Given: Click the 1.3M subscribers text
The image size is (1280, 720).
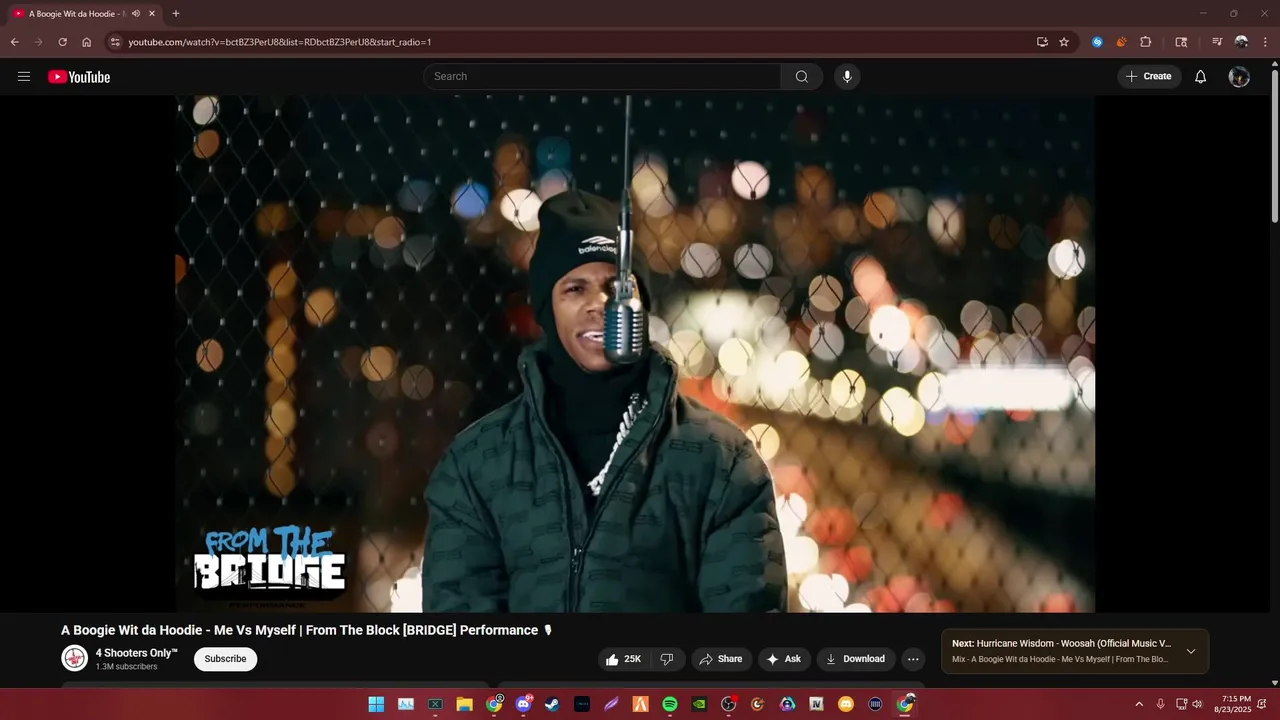Looking at the screenshot, I should (126, 667).
